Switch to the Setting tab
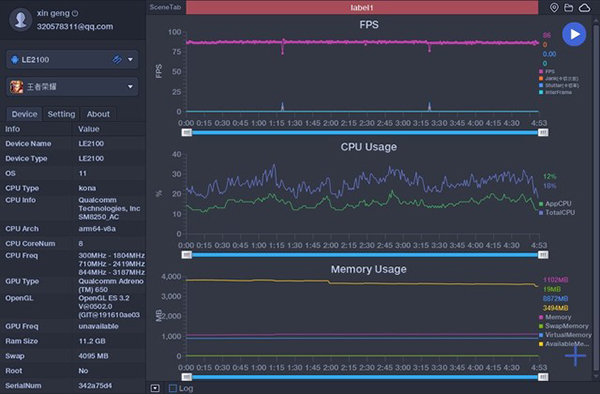 point(61,114)
